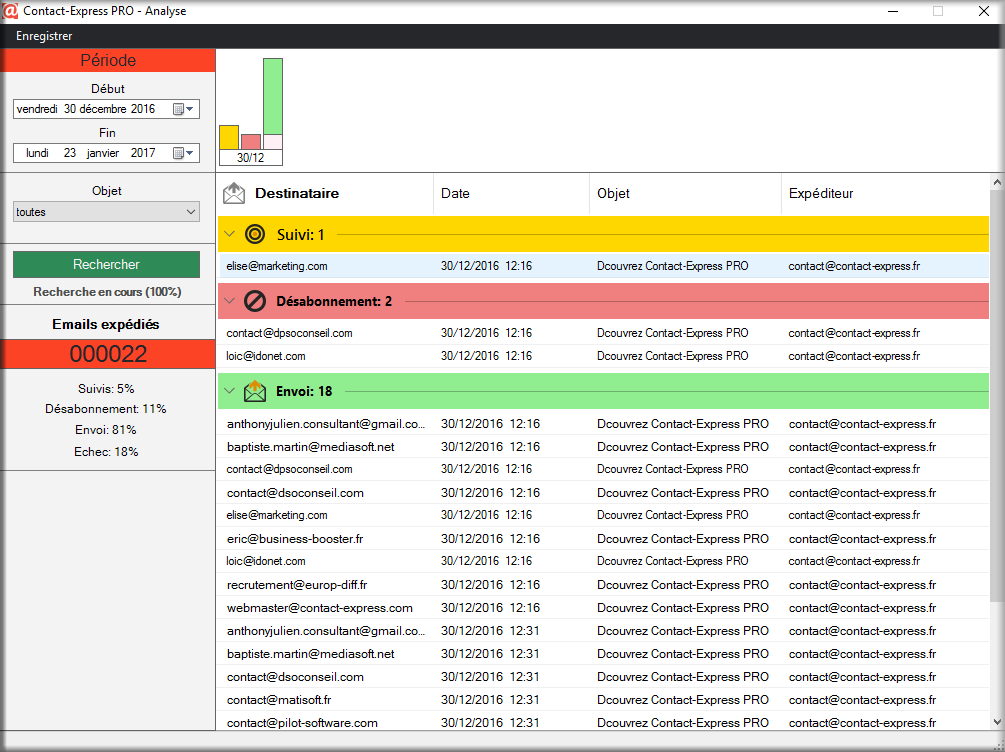
Task: Click the target icon in Suivi group
Action: pyautogui.click(x=255, y=234)
